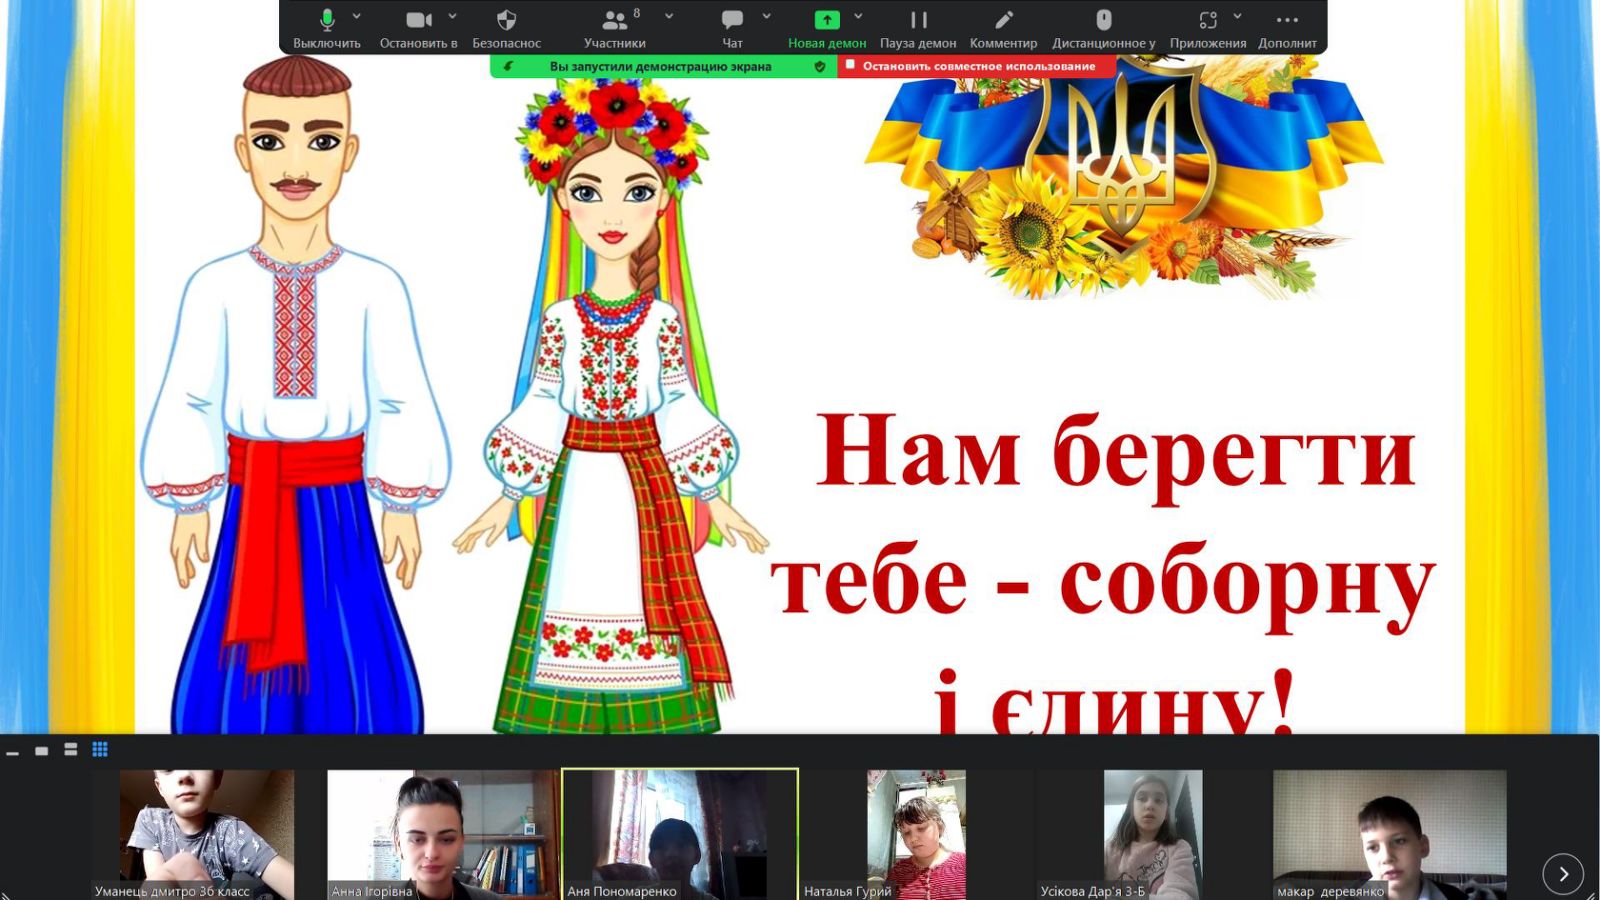1600x900 pixels.
Task: Stop video using the camera icon
Action: 418,27
